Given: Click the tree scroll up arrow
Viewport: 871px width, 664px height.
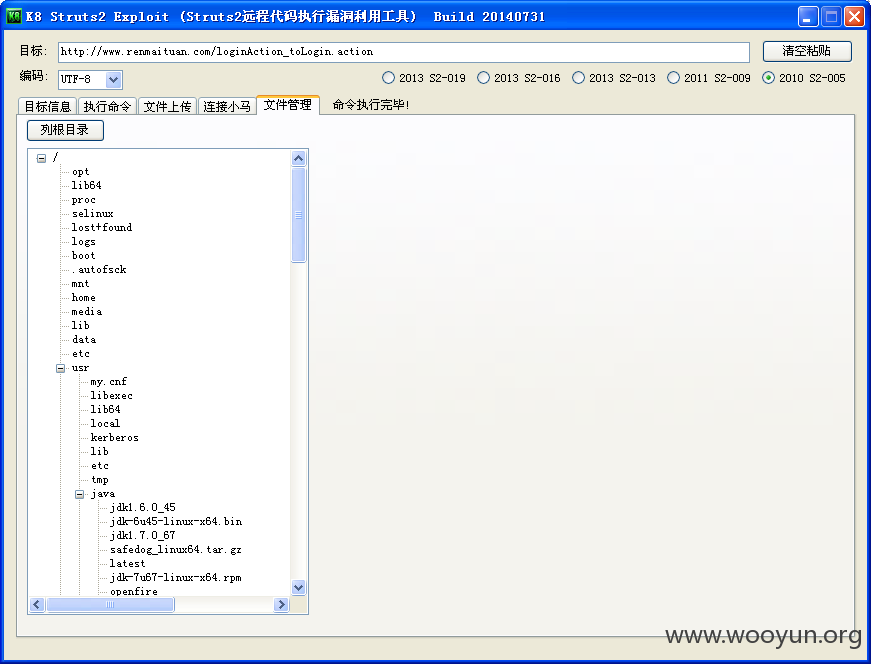Looking at the screenshot, I should tap(298, 158).
